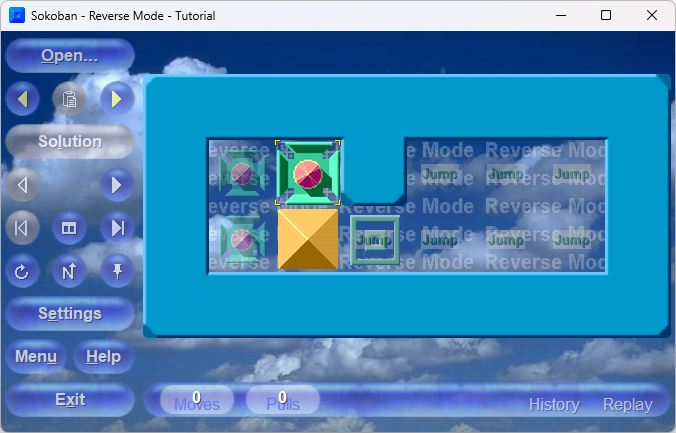This screenshot has height=433, width=676.
Task: Go to next level with yellow right arrow
Action: click(117, 98)
